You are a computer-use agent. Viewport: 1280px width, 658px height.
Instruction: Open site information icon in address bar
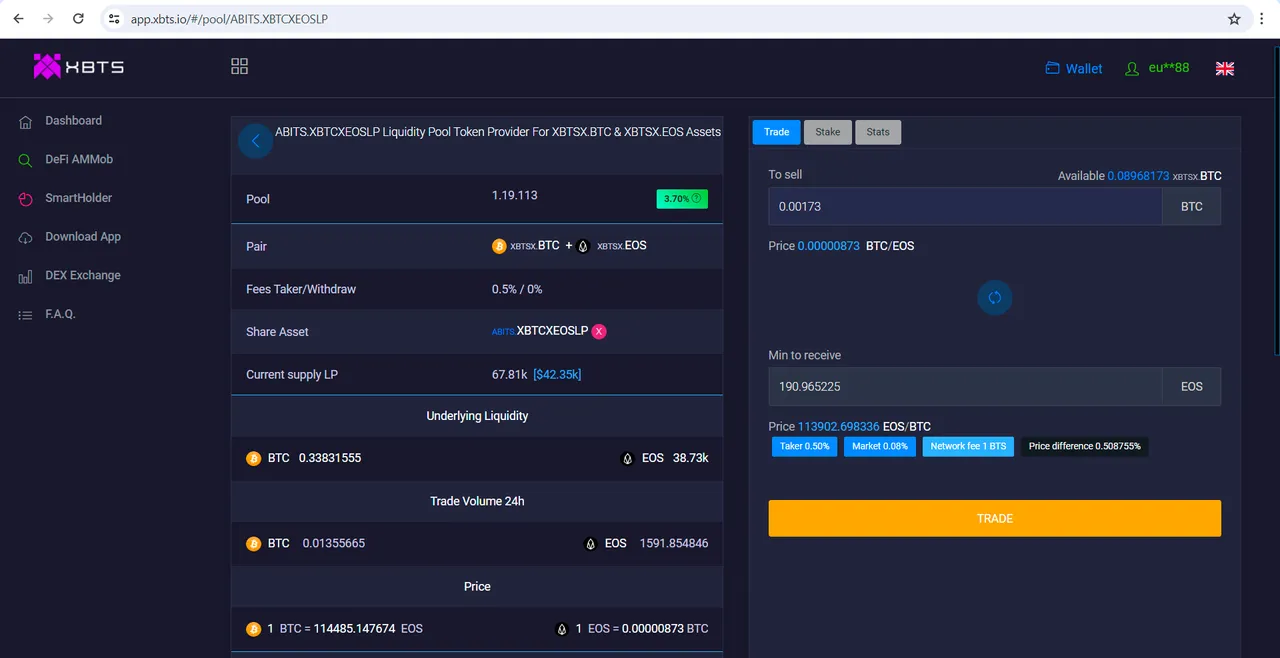pos(114,19)
